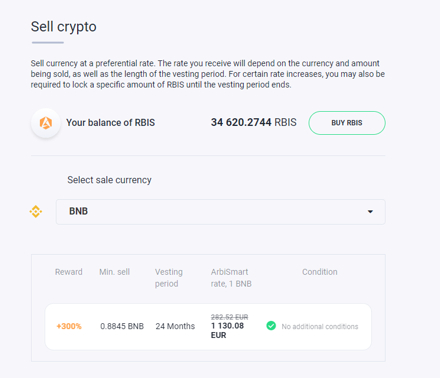The width and height of the screenshot is (440, 378).
Task: Click the strikethrough 282.52 EUR rate
Action: tap(229, 317)
